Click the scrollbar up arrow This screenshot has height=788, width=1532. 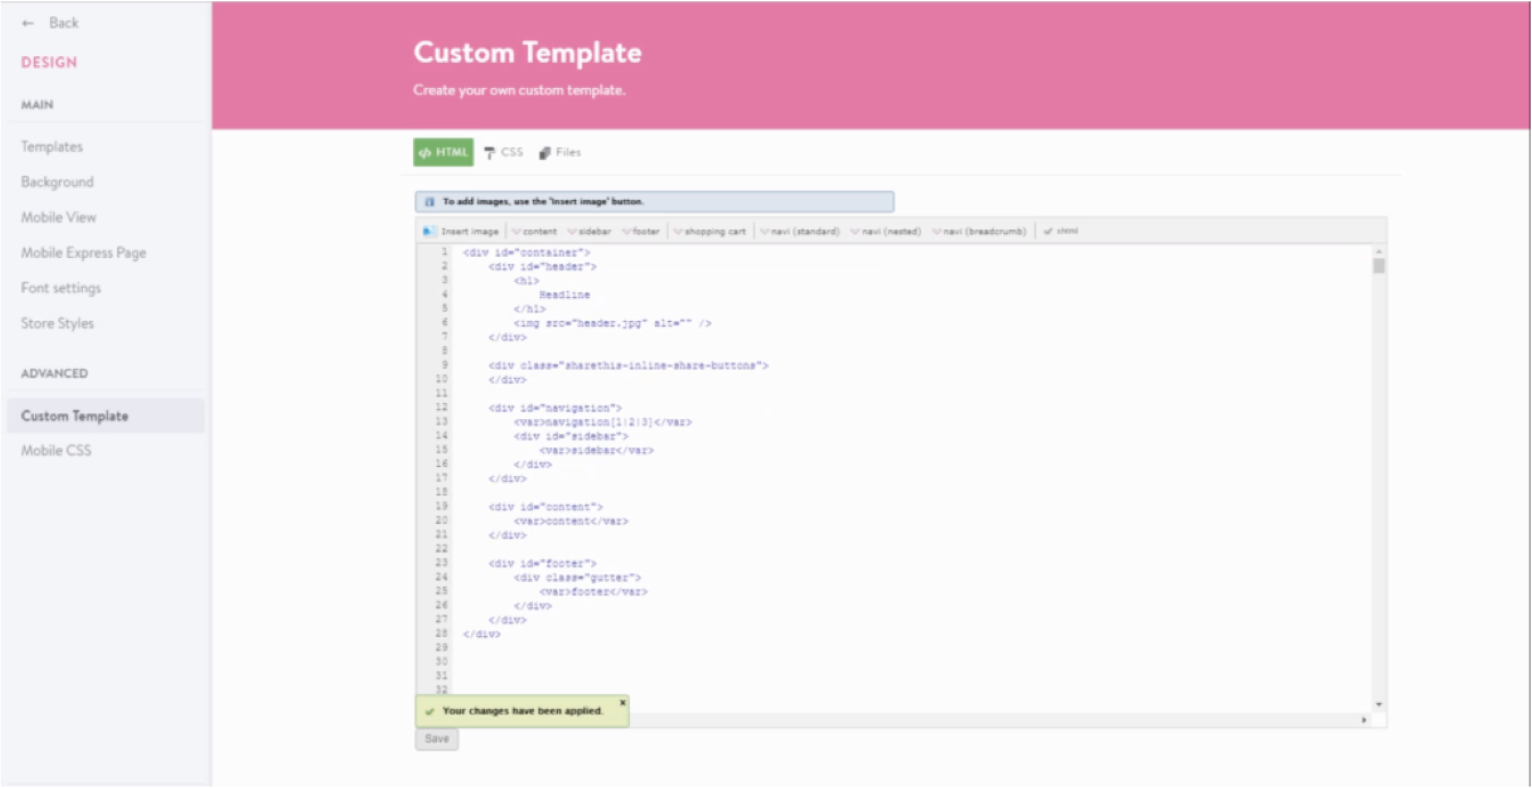[x=1379, y=251]
